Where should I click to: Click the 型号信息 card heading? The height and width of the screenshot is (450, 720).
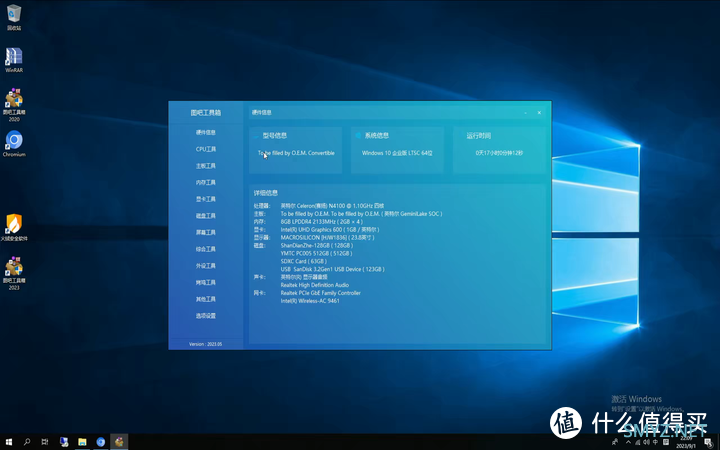(x=275, y=135)
